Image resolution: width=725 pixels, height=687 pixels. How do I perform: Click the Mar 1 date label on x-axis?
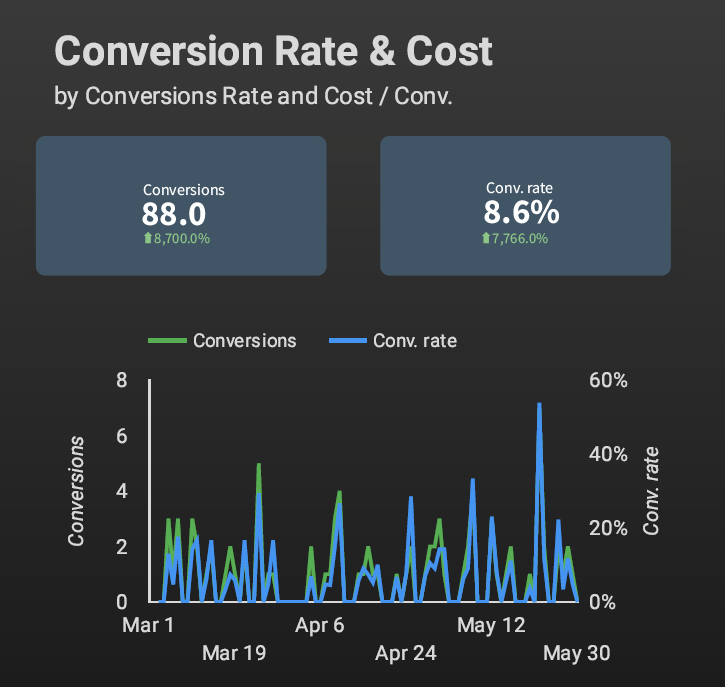click(x=148, y=626)
